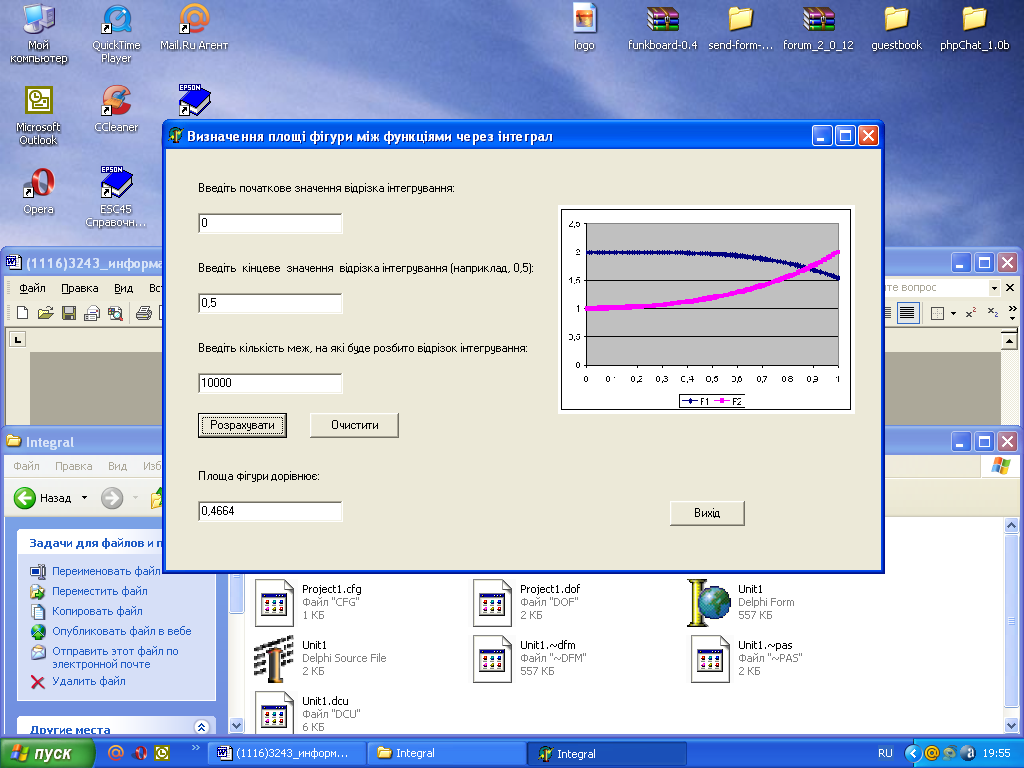Toggle Subscript x₂ in Word toolbar
This screenshot has width=1024, height=768.
point(993,313)
